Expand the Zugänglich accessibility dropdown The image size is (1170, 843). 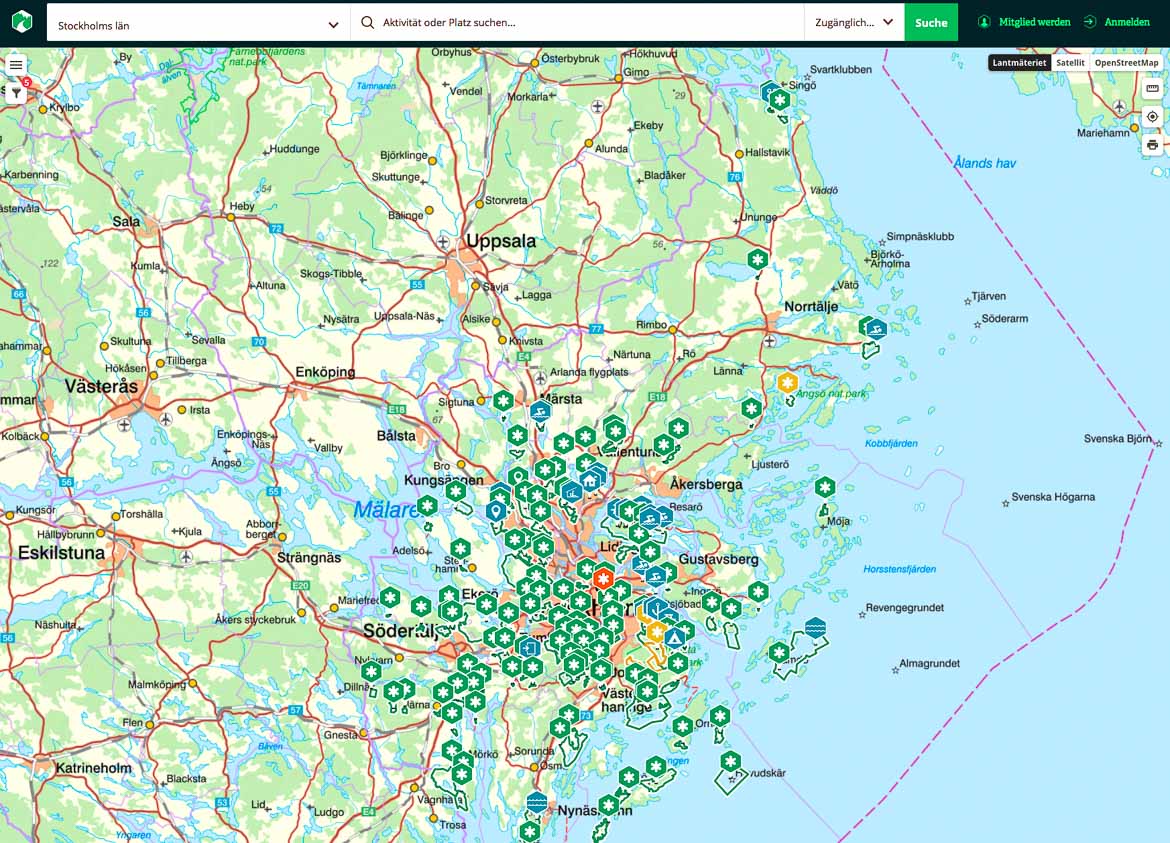click(x=851, y=21)
